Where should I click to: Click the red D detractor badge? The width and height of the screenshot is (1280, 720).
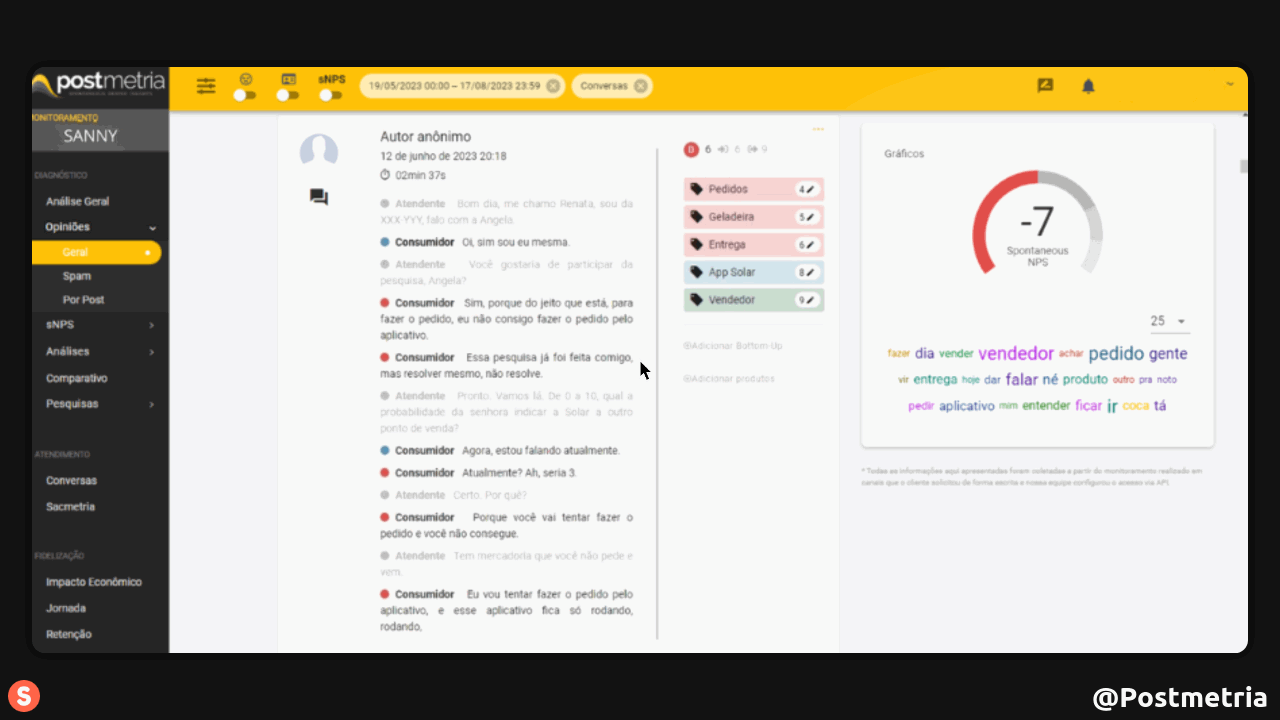pyautogui.click(x=691, y=150)
